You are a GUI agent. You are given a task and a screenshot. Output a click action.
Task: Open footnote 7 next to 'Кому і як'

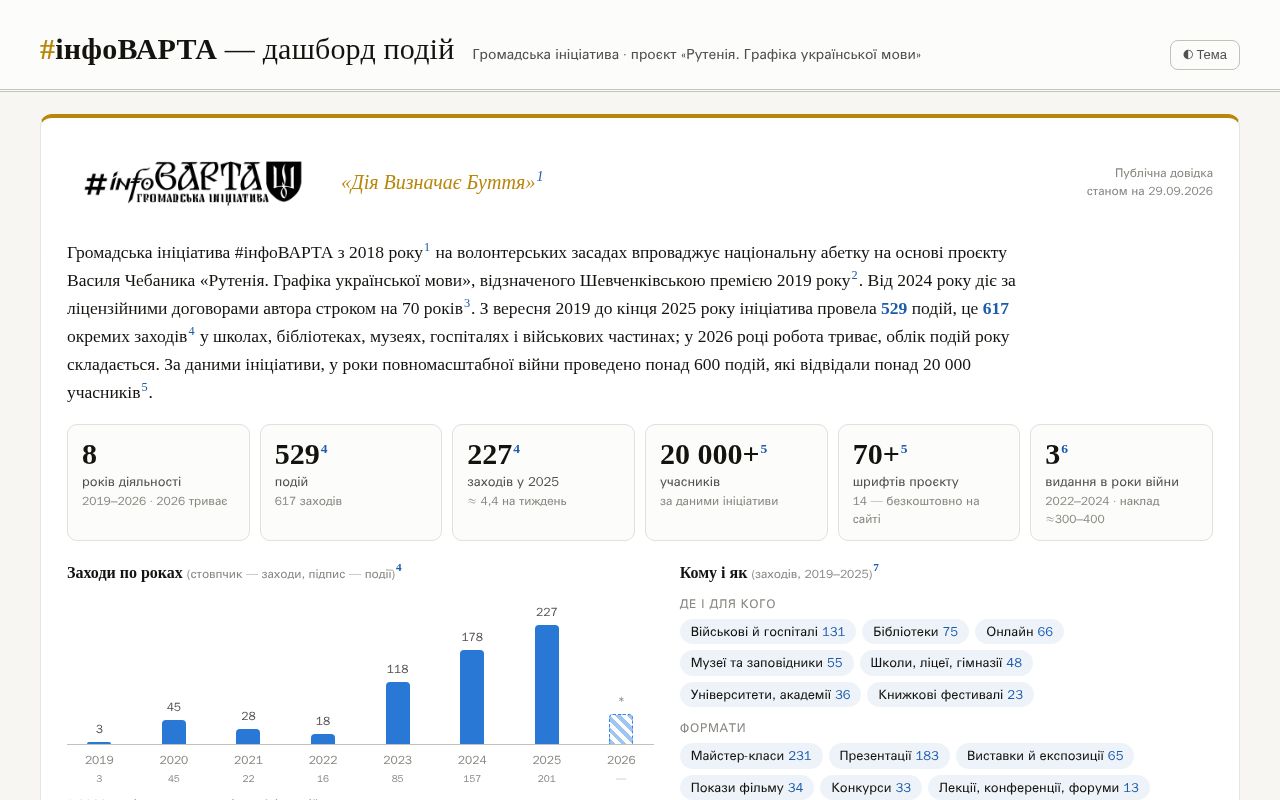876,568
